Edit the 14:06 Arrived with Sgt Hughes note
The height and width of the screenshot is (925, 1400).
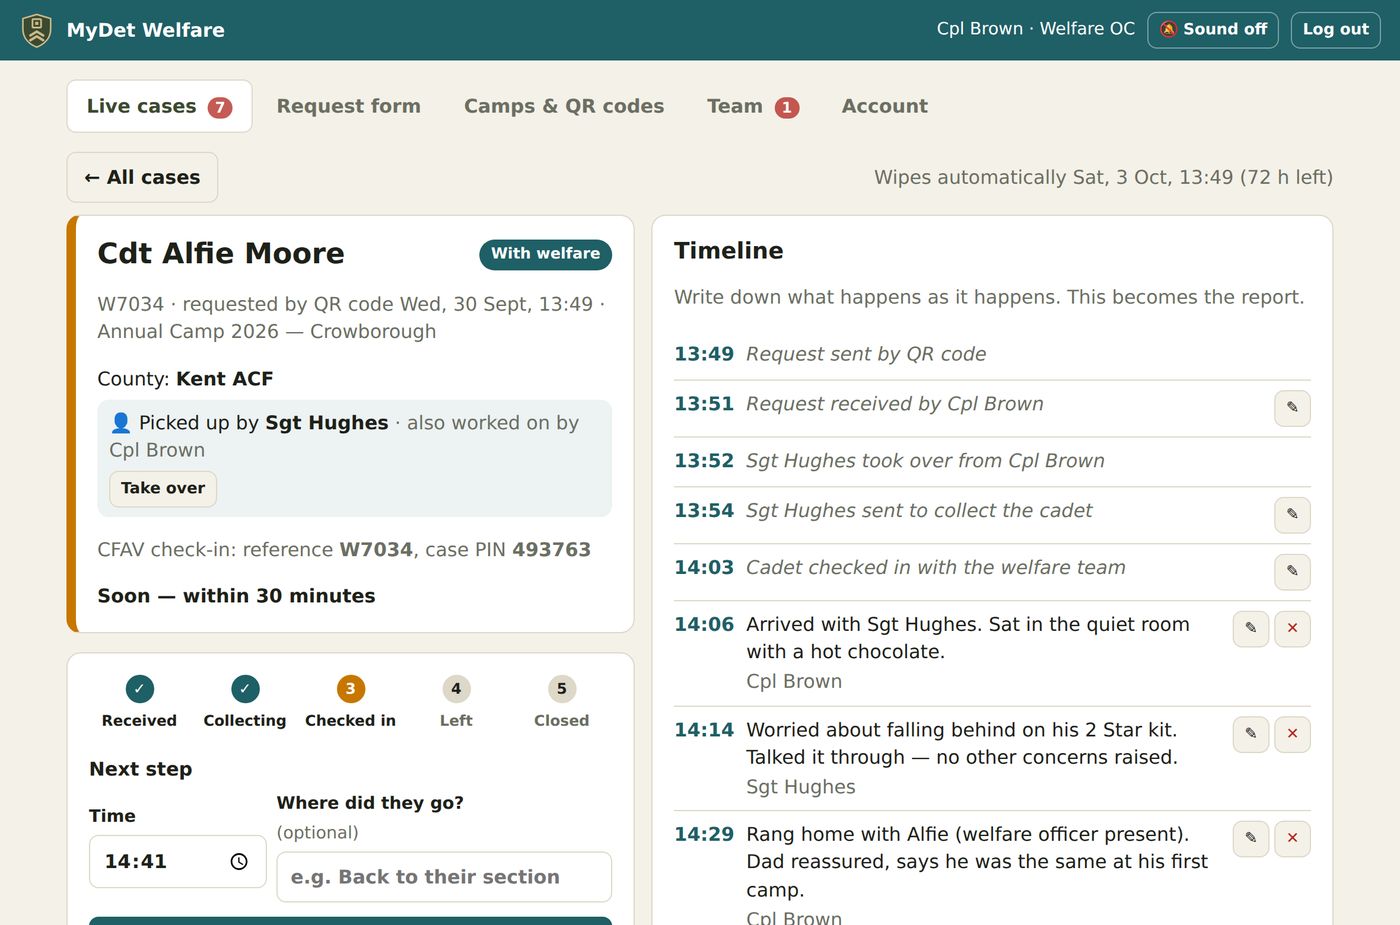[1251, 629]
